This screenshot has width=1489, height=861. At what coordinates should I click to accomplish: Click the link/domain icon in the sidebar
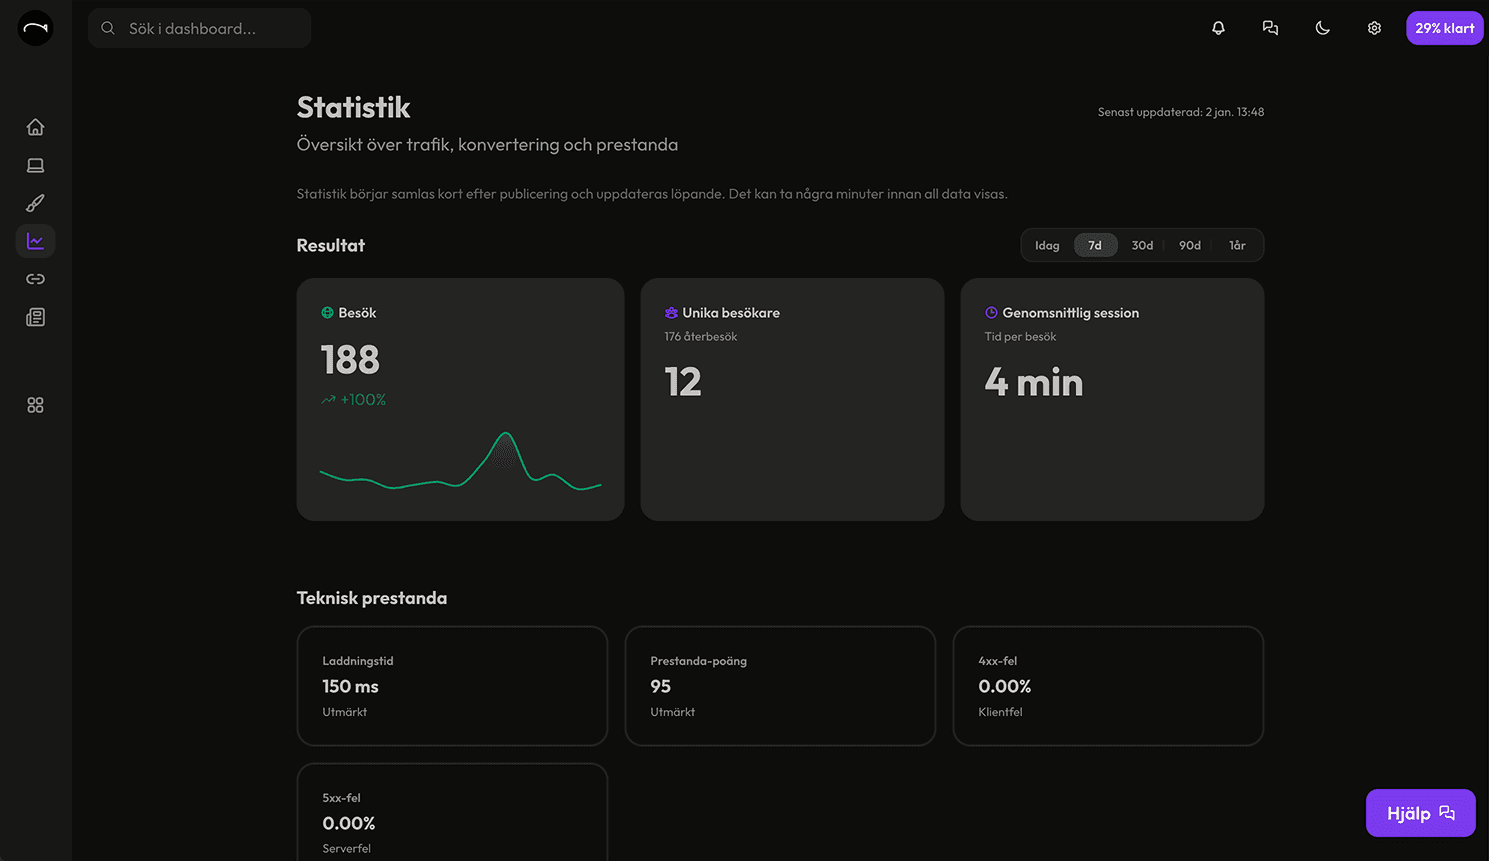point(35,278)
